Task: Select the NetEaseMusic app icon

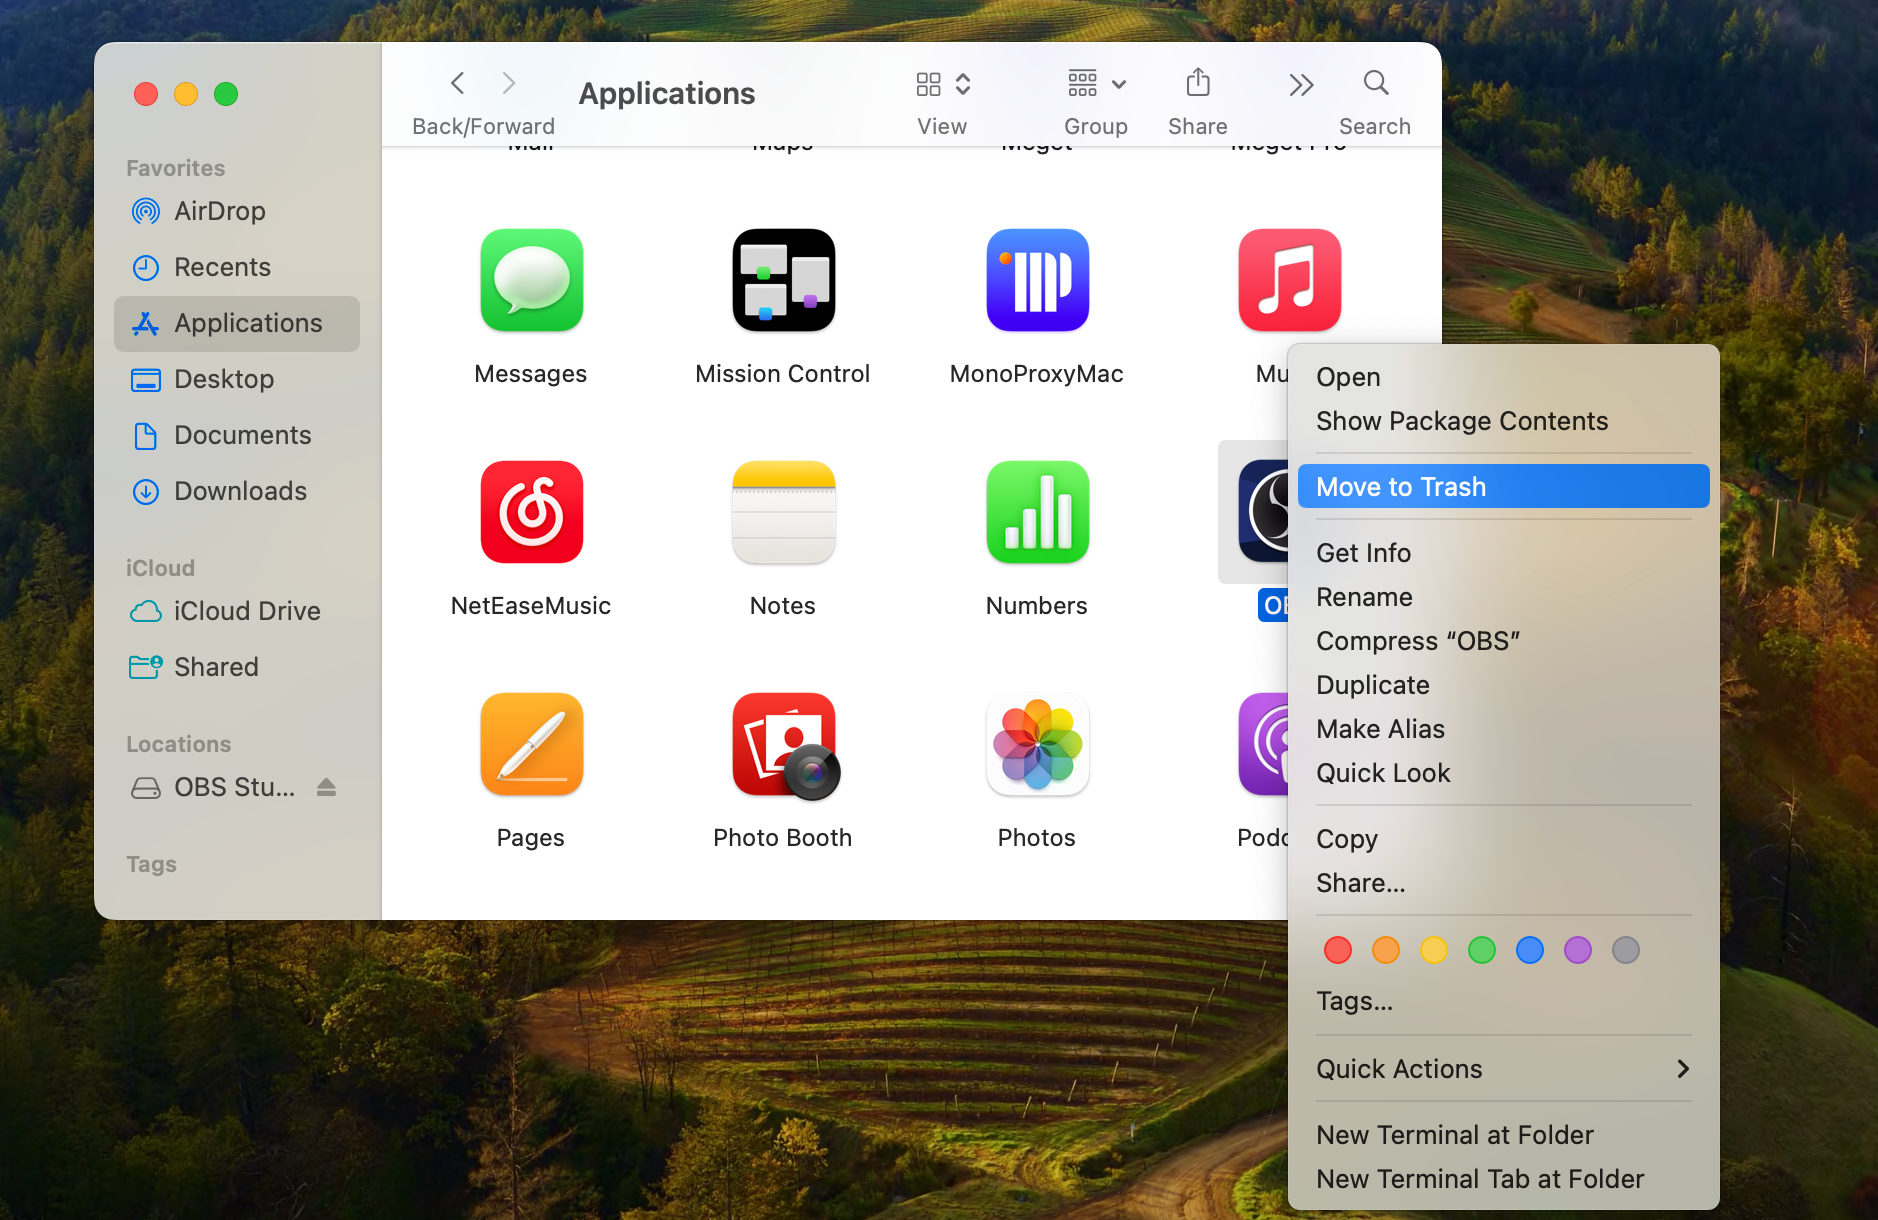Action: tap(531, 513)
